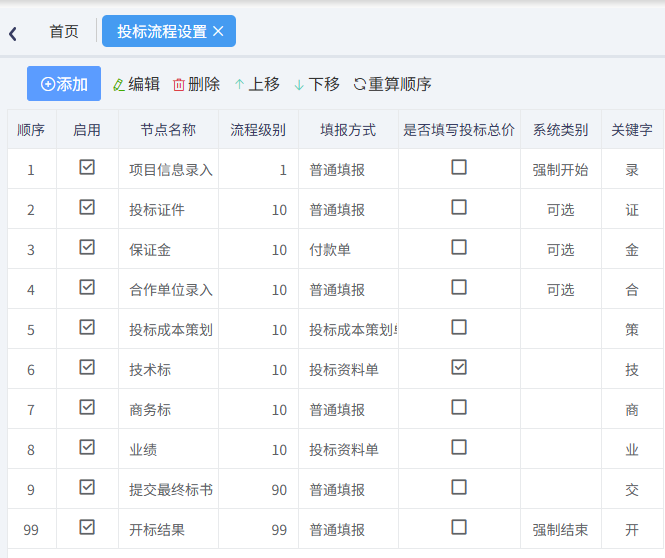Screen dimensions: 665x558
Task: Select the 技术标 node name cell
Action: (x=168, y=370)
